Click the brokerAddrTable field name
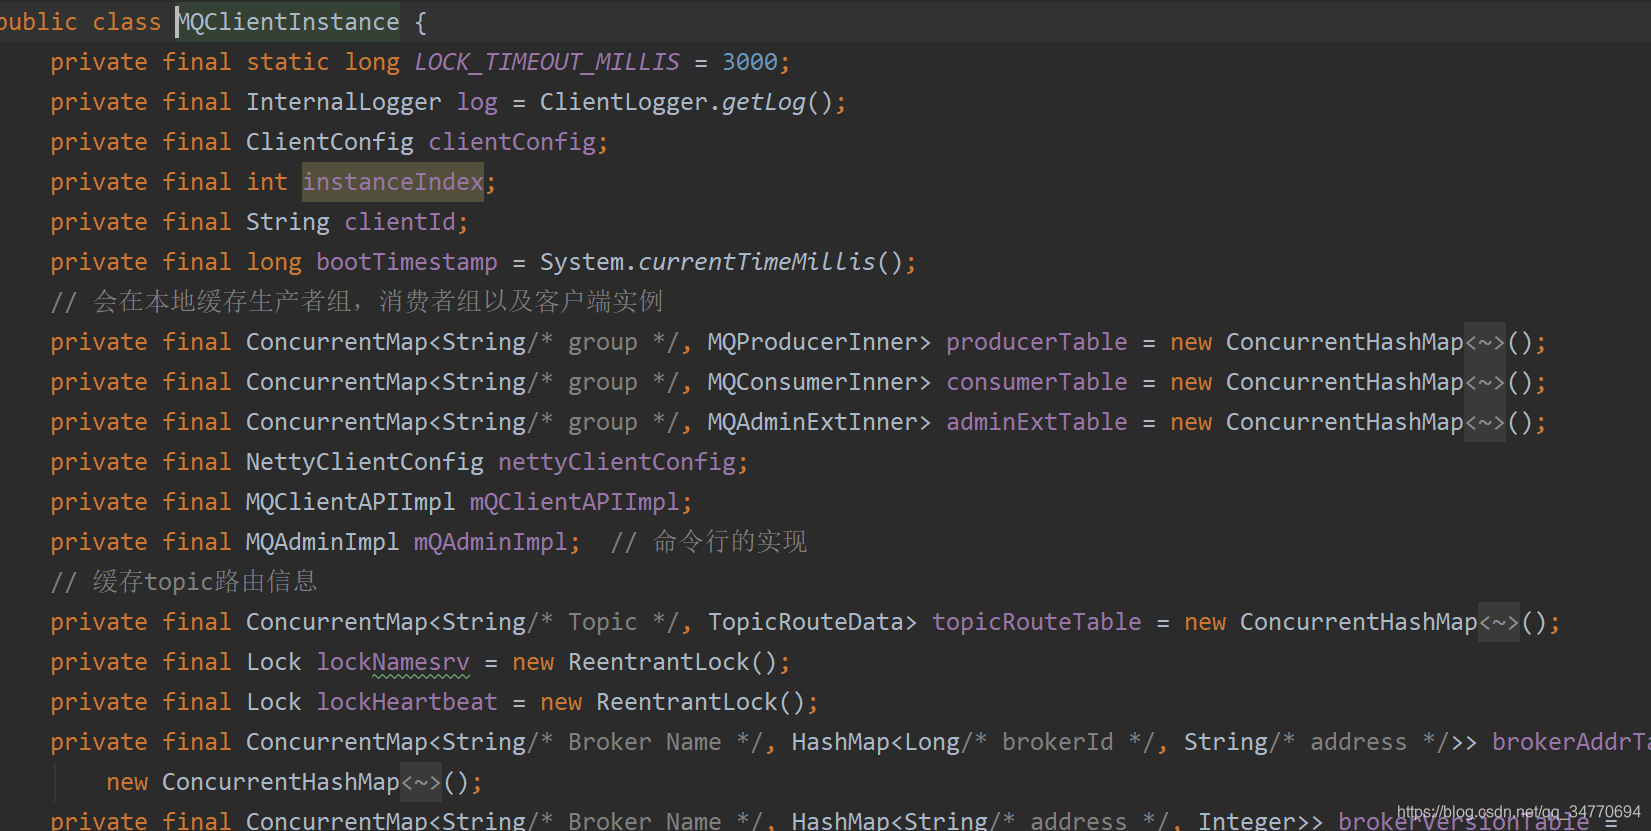This screenshot has height=831, width=1651. tap(1571, 742)
